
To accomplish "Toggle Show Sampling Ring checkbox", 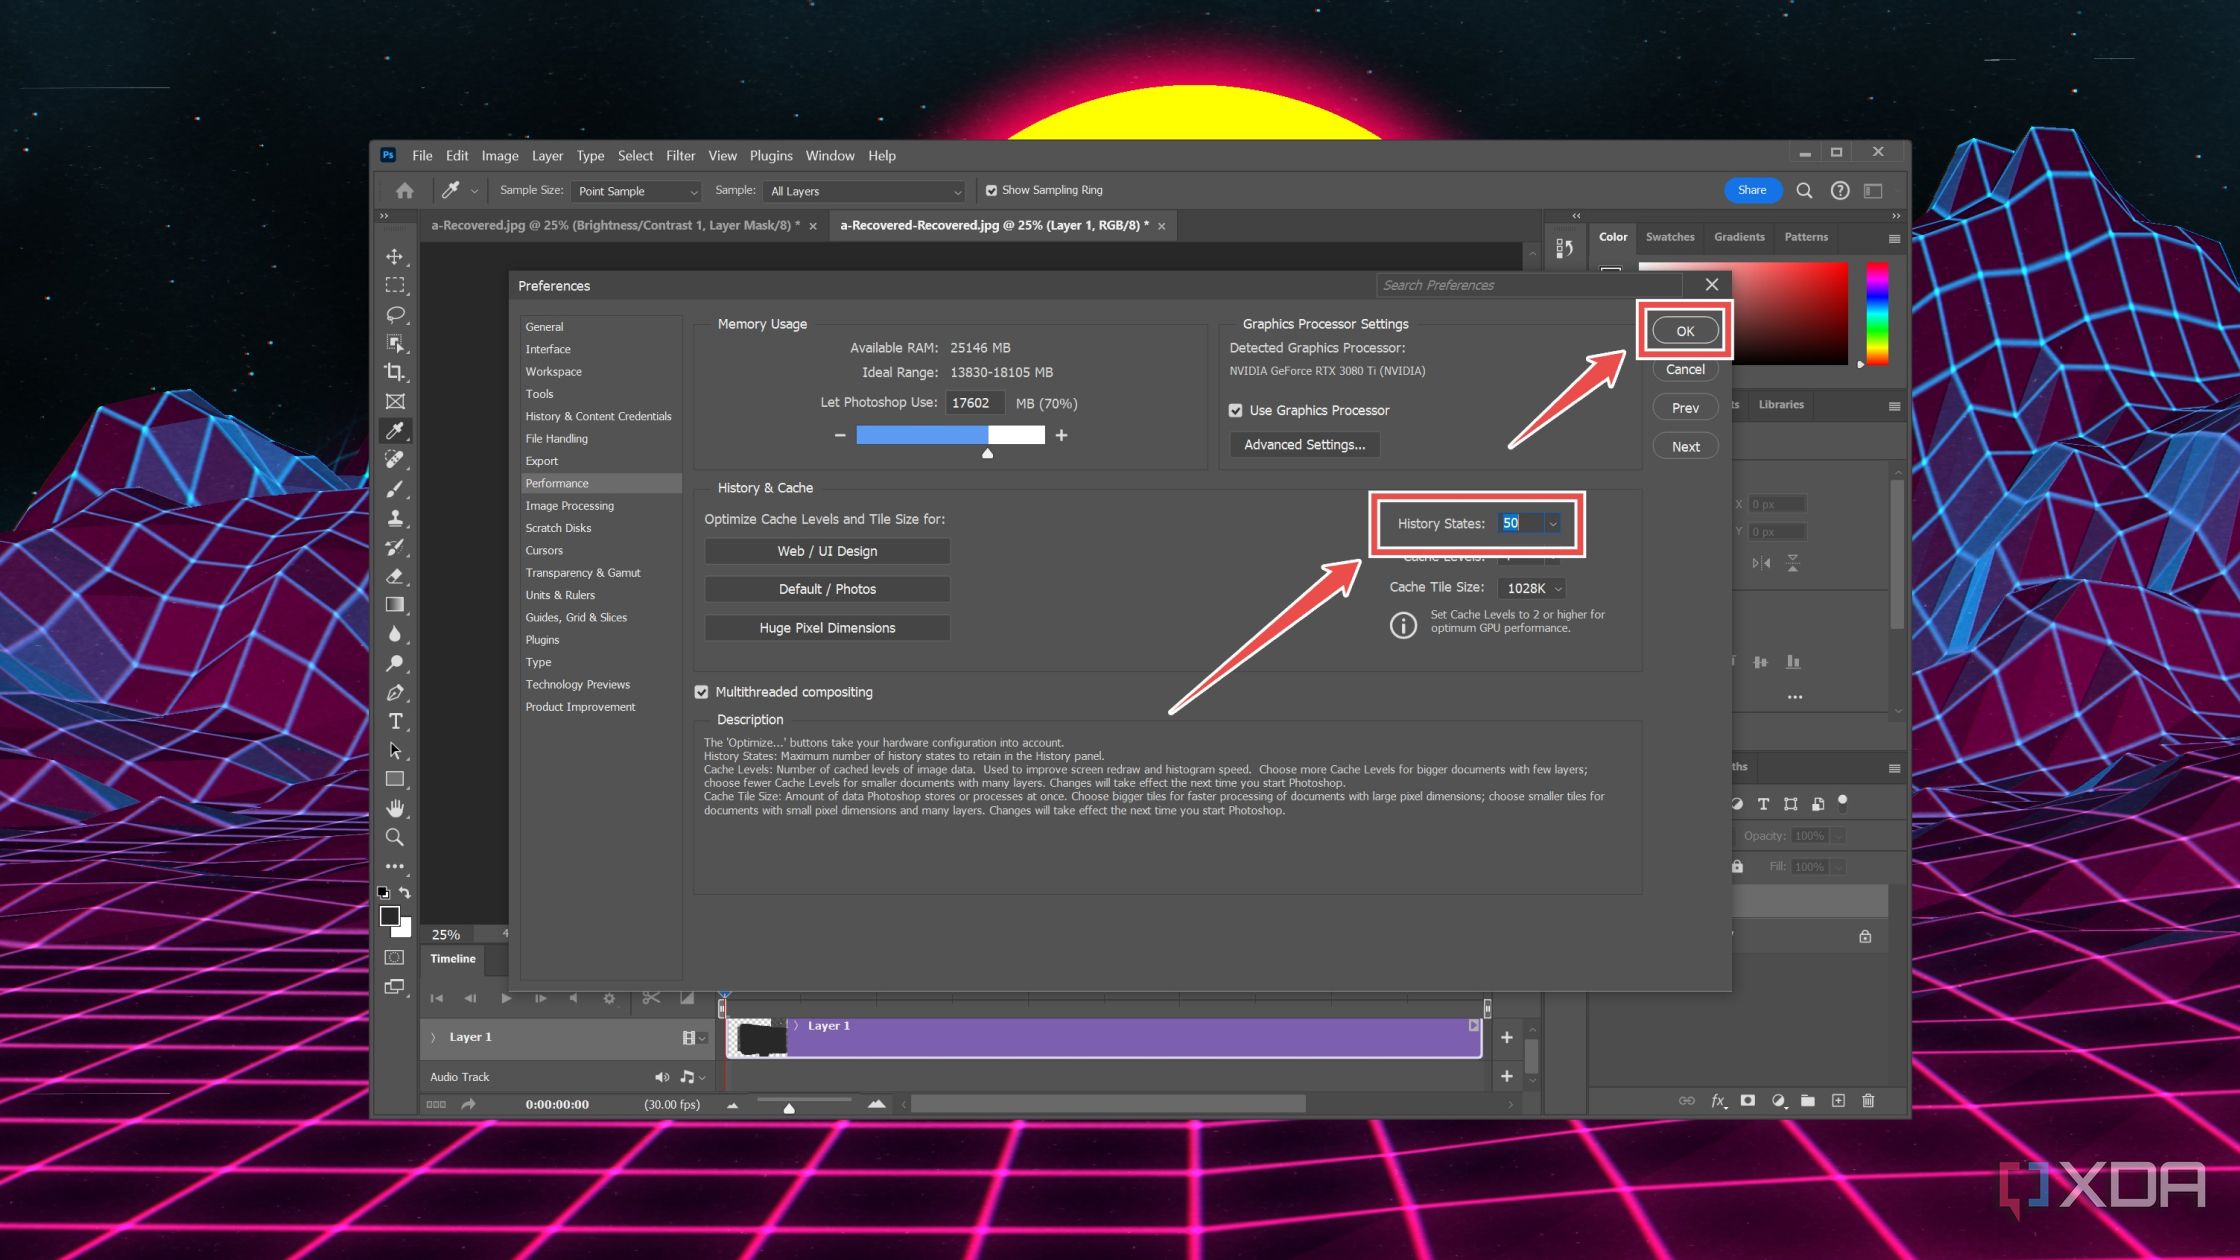I will click(991, 190).
